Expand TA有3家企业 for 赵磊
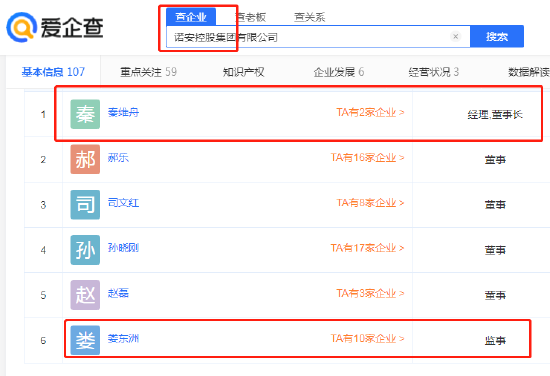The width and height of the screenshot is (550, 376). [370, 293]
